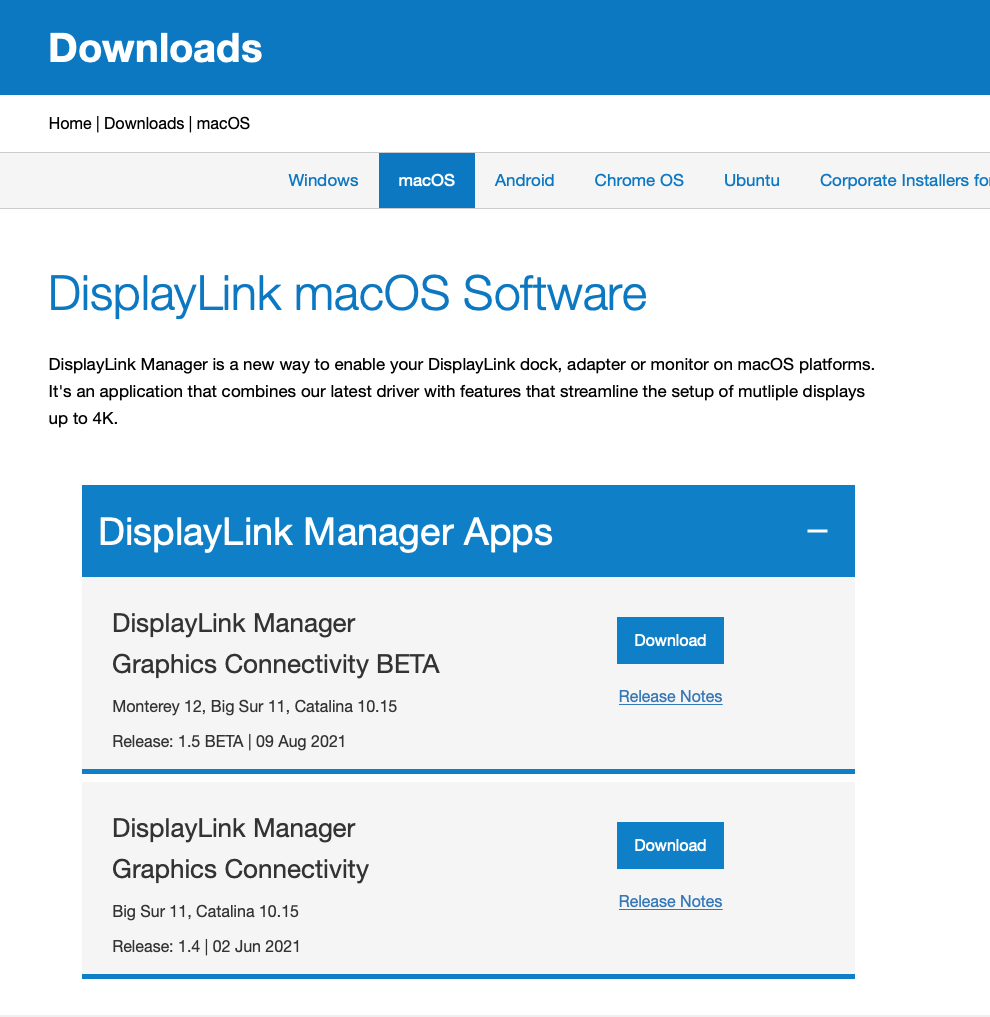
Task: Click the 'Big Sur 11, Catalina 10.15' text
Action: 206,911
